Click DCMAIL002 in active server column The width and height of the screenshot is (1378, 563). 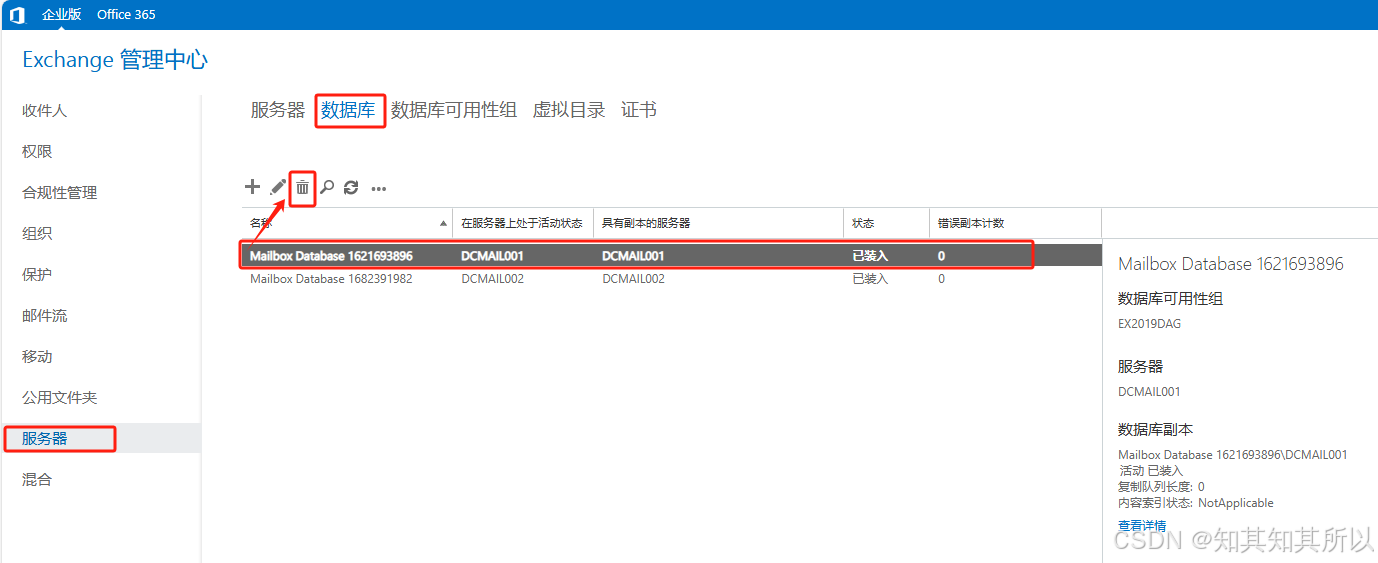(492, 279)
